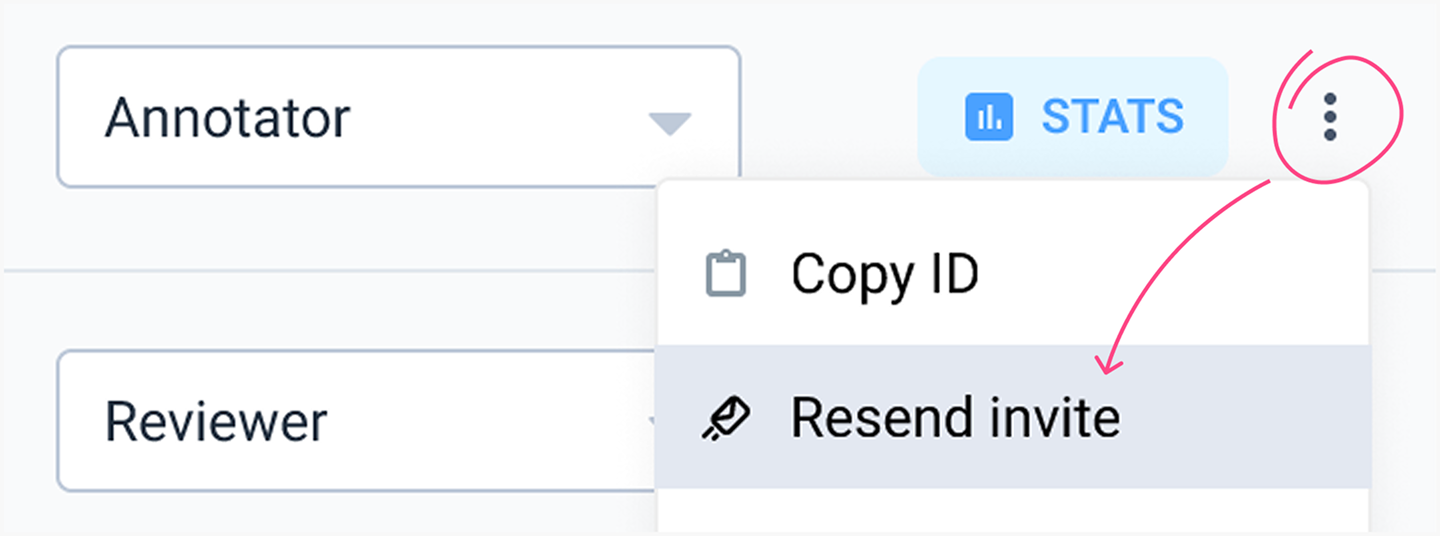Click the clipboard icon beside Copy ID
This screenshot has height=536, width=1440.
pos(725,274)
